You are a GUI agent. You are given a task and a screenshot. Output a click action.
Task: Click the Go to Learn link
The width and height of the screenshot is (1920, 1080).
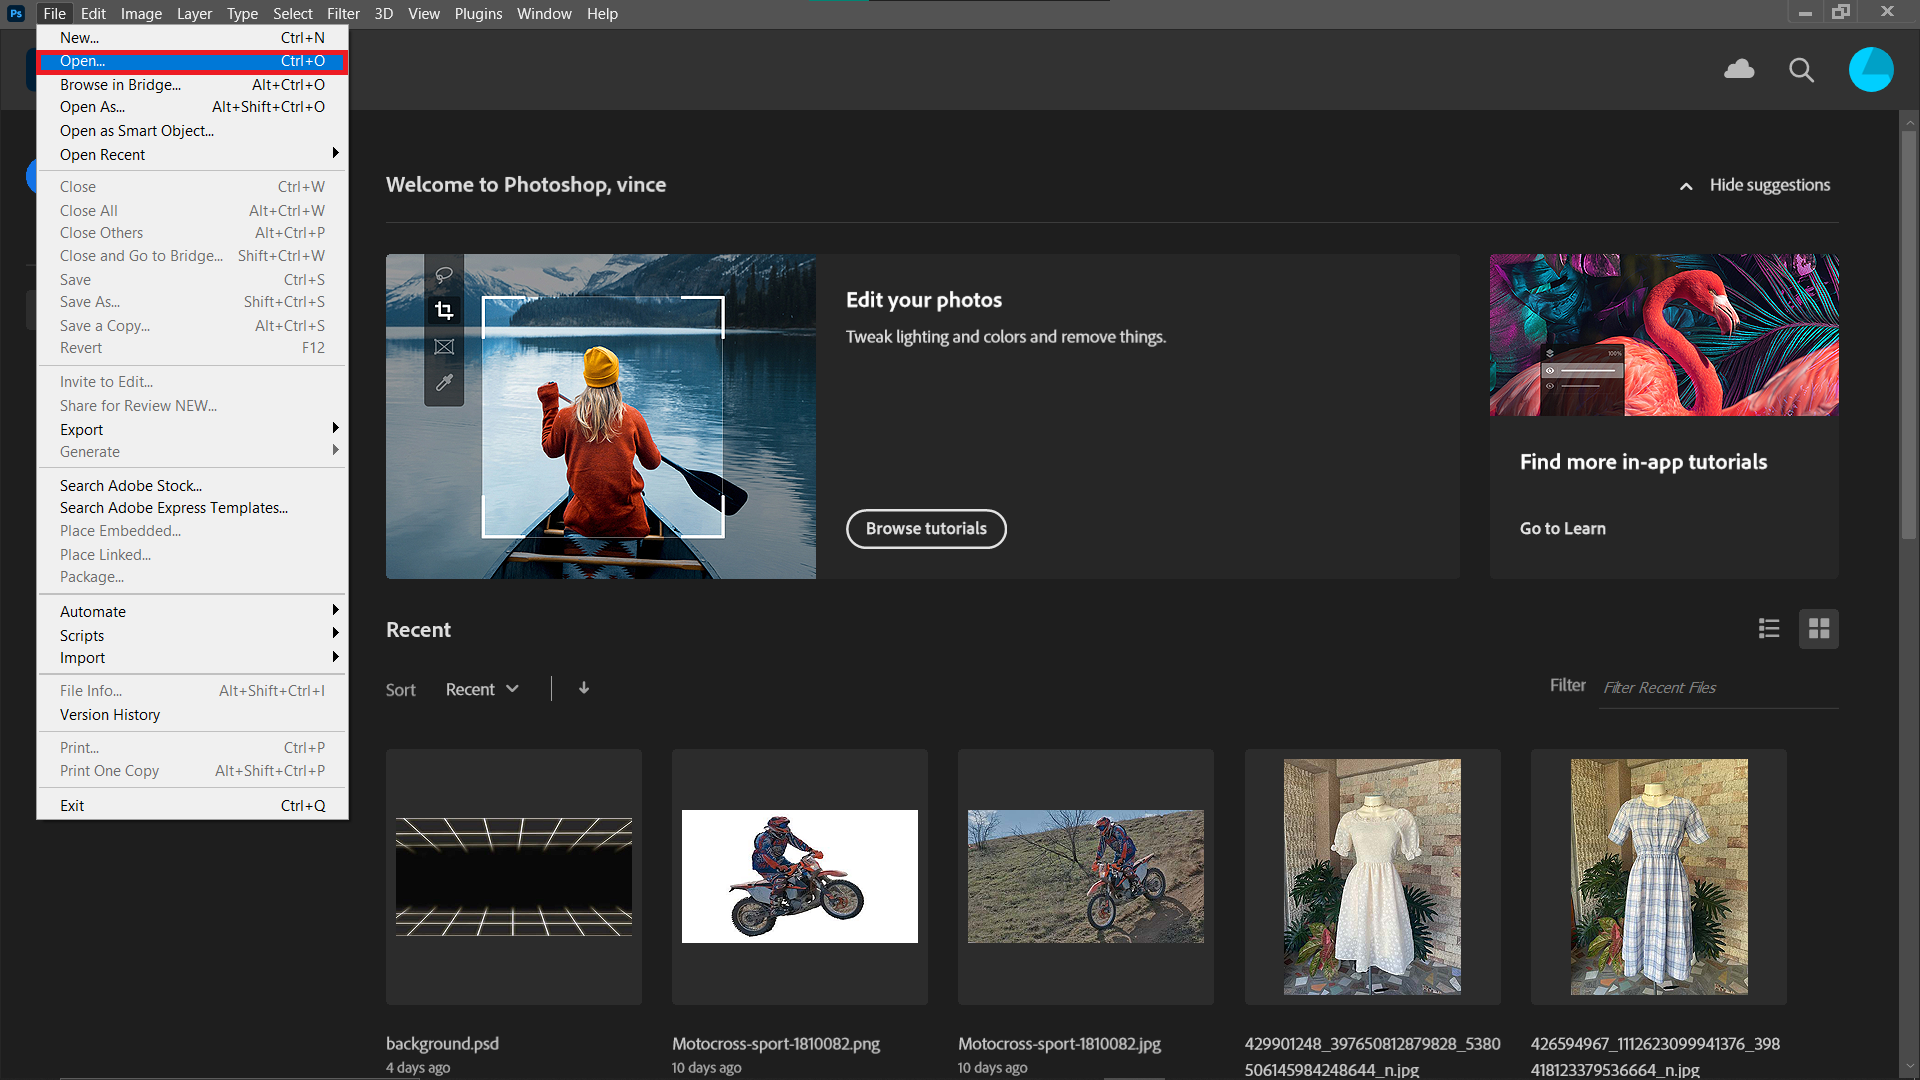(1562, 528)
